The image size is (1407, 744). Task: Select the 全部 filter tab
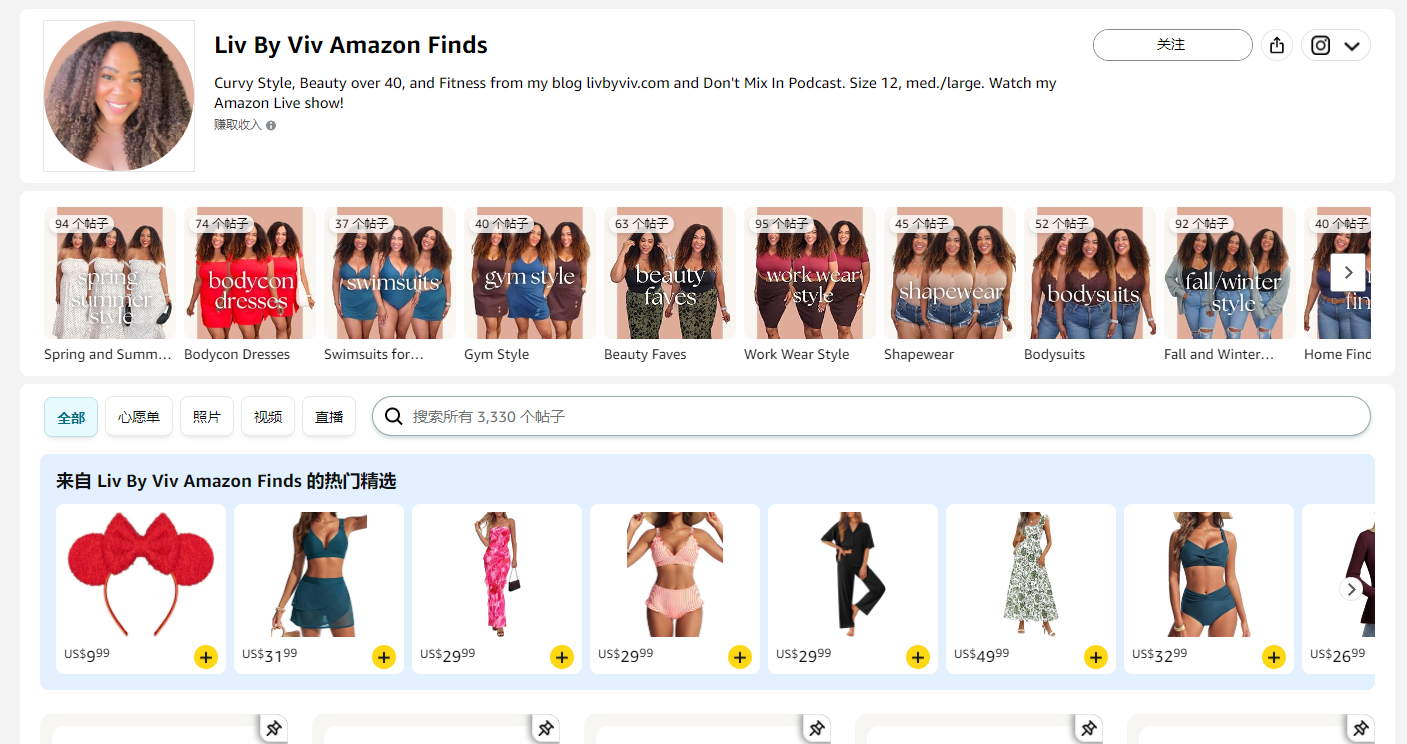point(71,417)
